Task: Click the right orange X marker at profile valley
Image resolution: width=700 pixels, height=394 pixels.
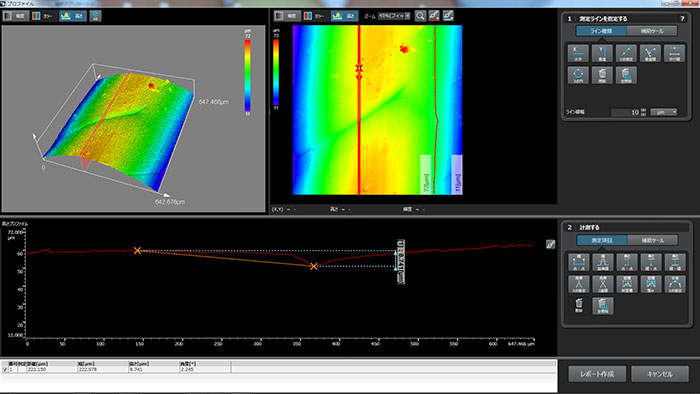Action: coord(314,266)
